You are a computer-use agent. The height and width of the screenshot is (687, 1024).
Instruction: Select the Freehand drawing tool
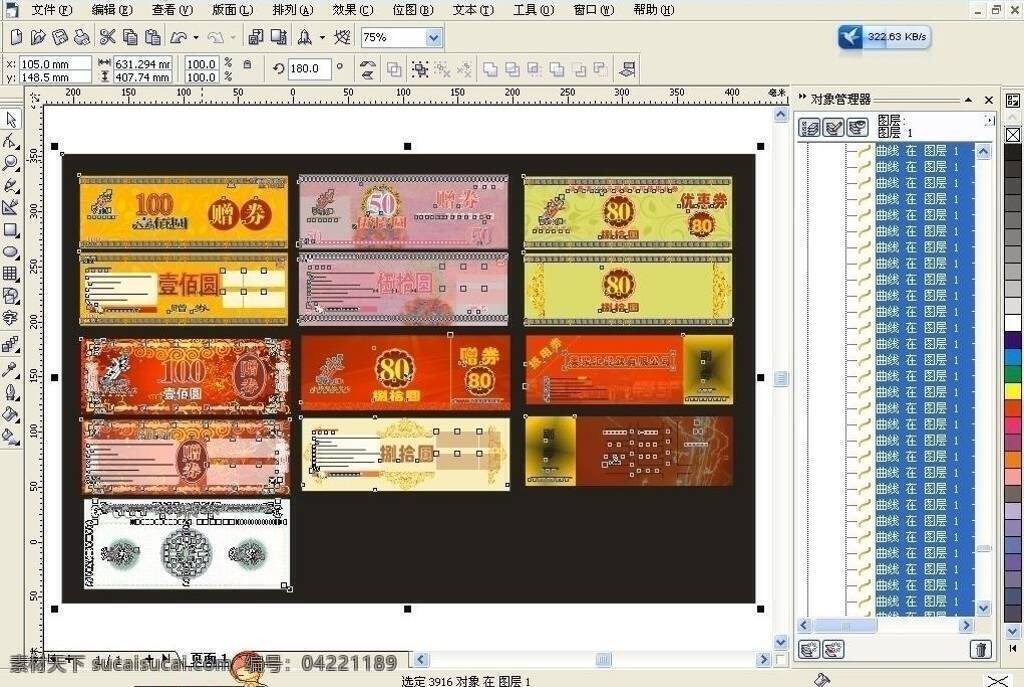(x=11, y=185)
